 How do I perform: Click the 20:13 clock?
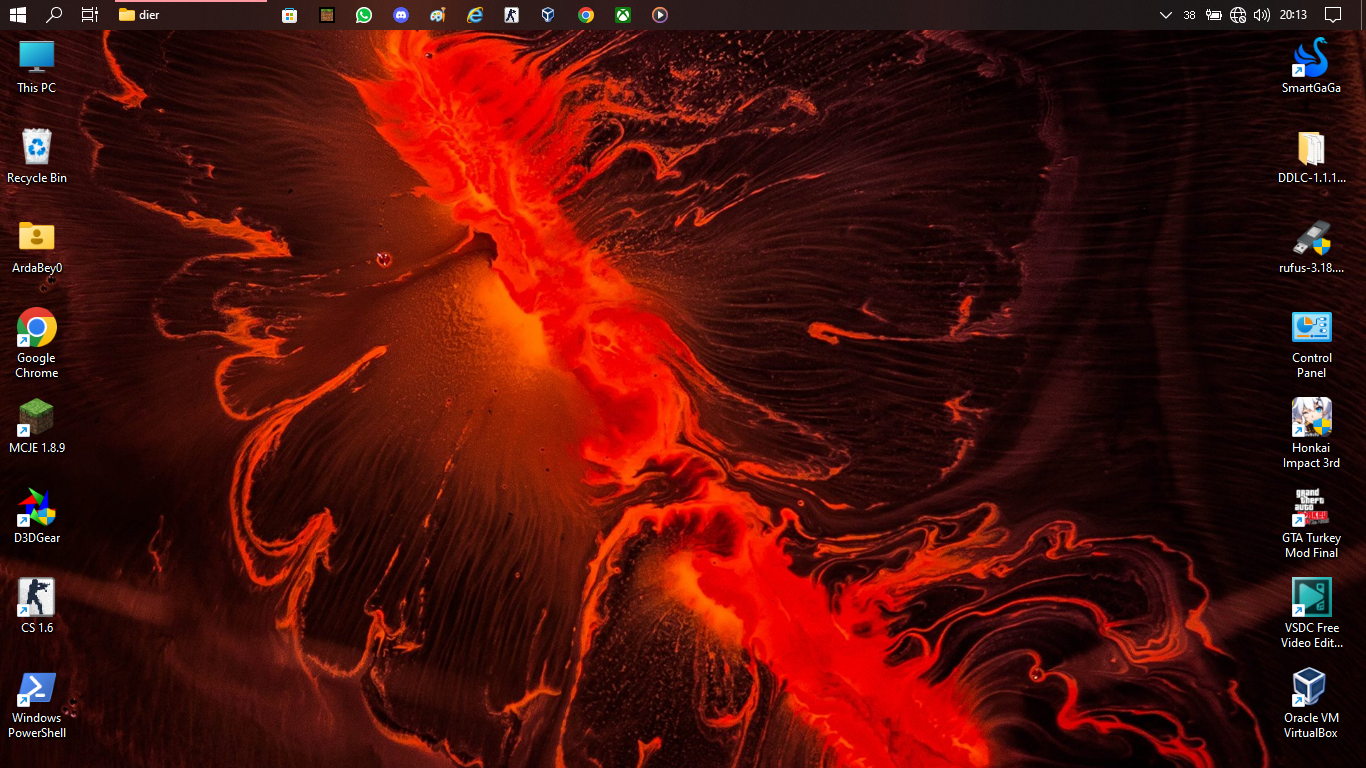[x=1293, y=15]
